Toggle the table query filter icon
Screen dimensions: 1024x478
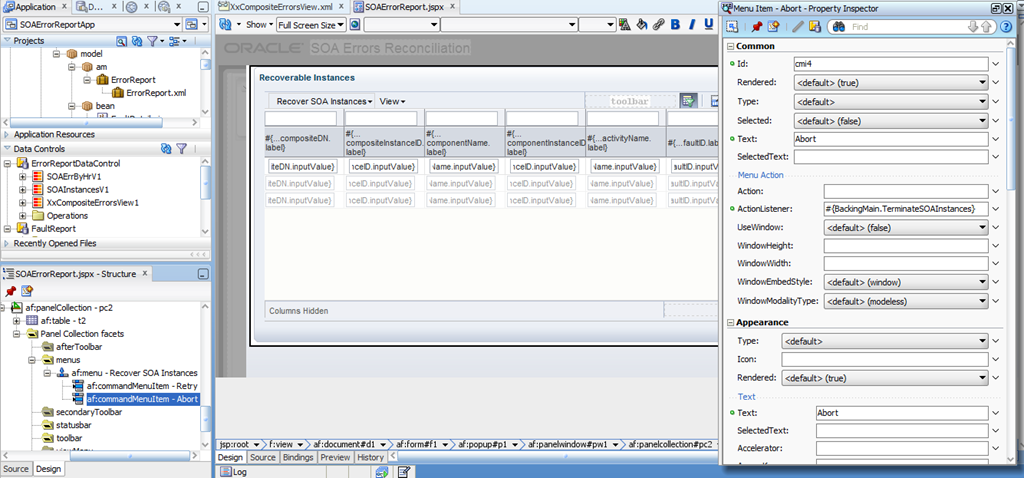click(687, 101)
